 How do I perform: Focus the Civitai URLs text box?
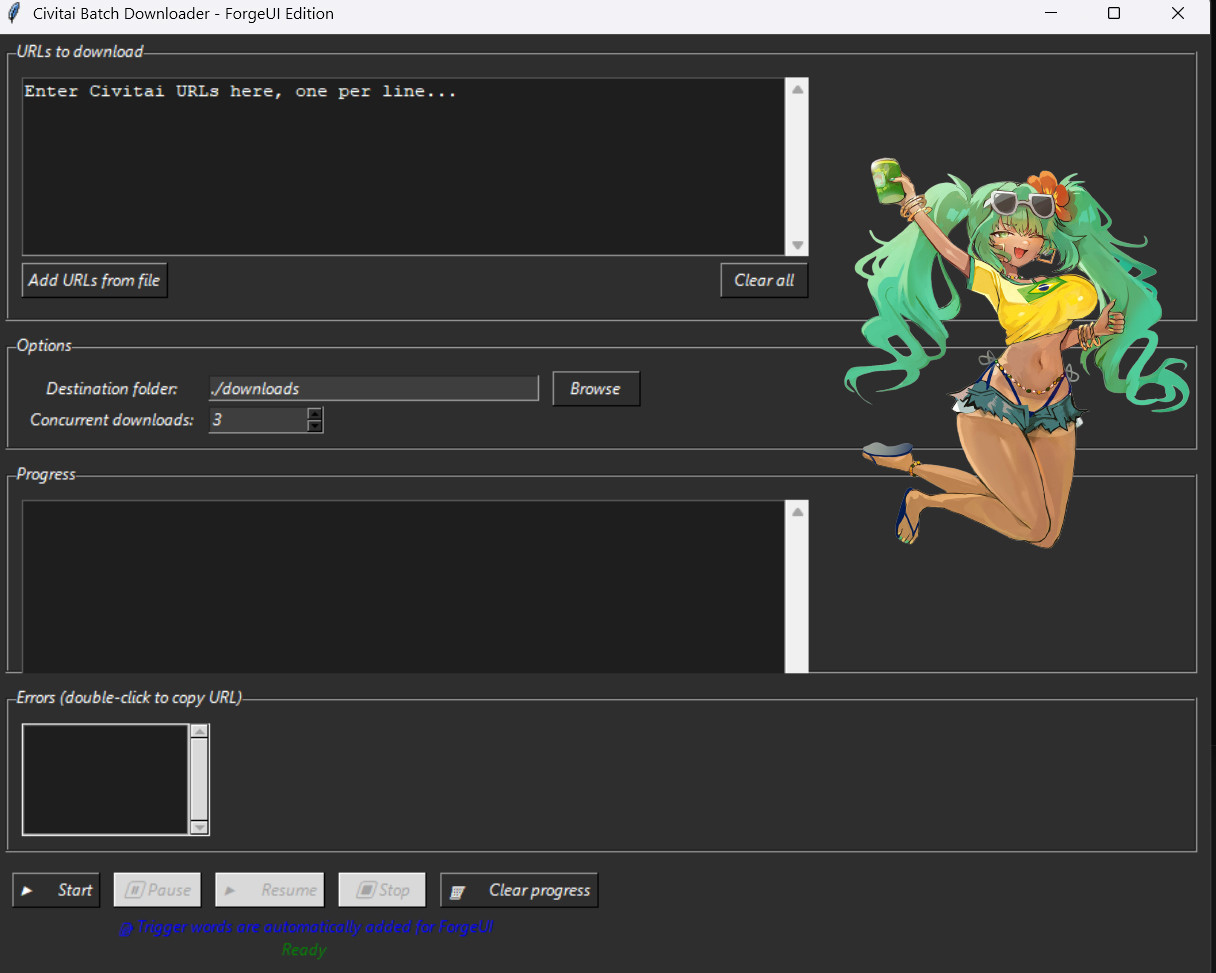[404, 166]
